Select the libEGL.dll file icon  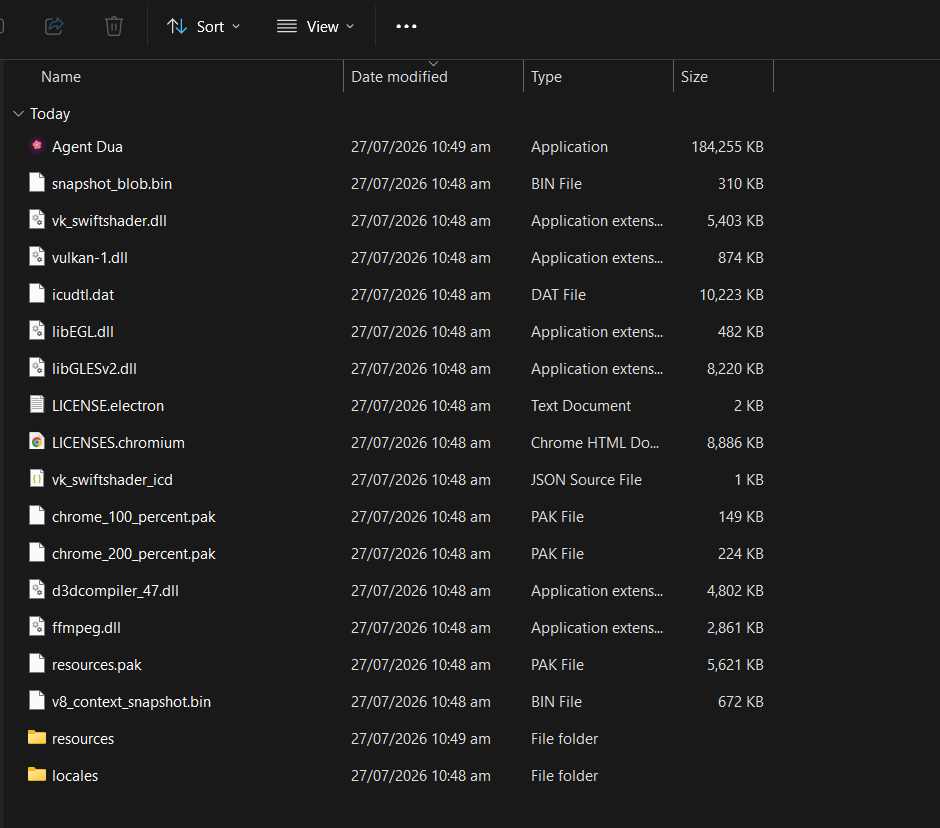click(37, 331)
